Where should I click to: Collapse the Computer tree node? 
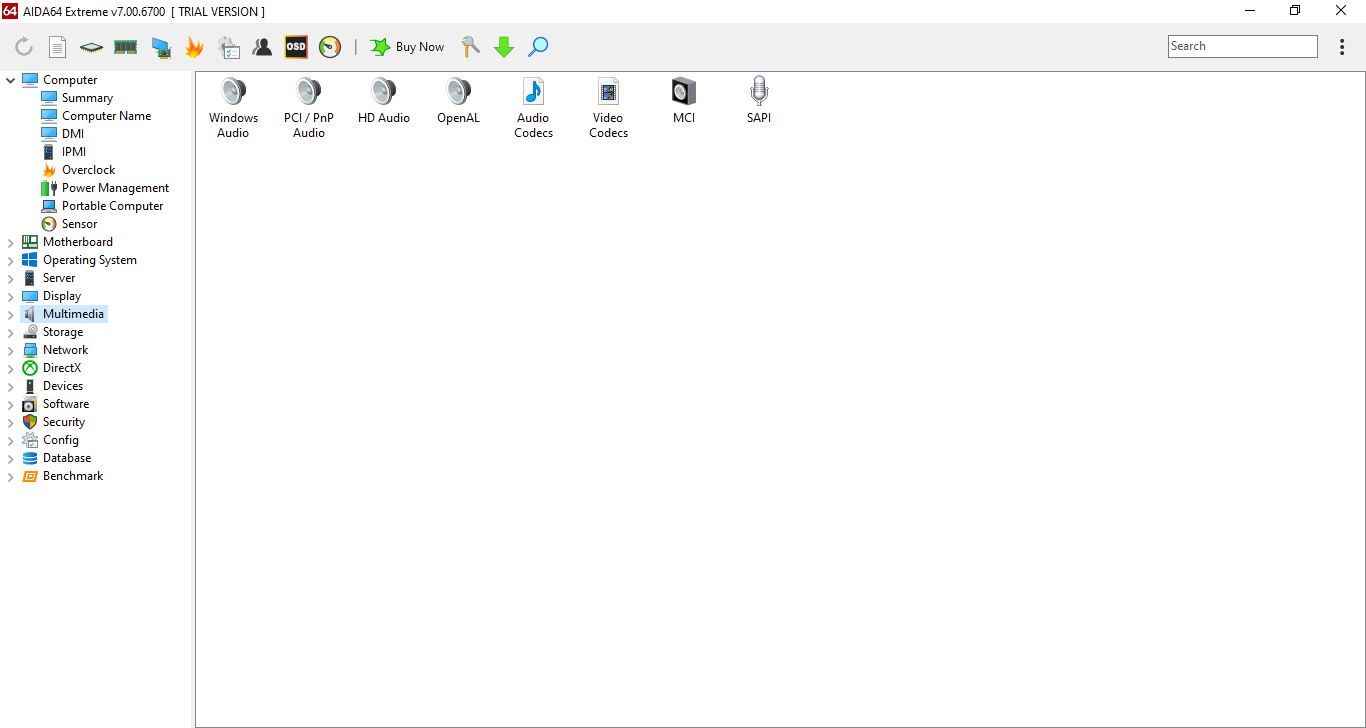11,80
